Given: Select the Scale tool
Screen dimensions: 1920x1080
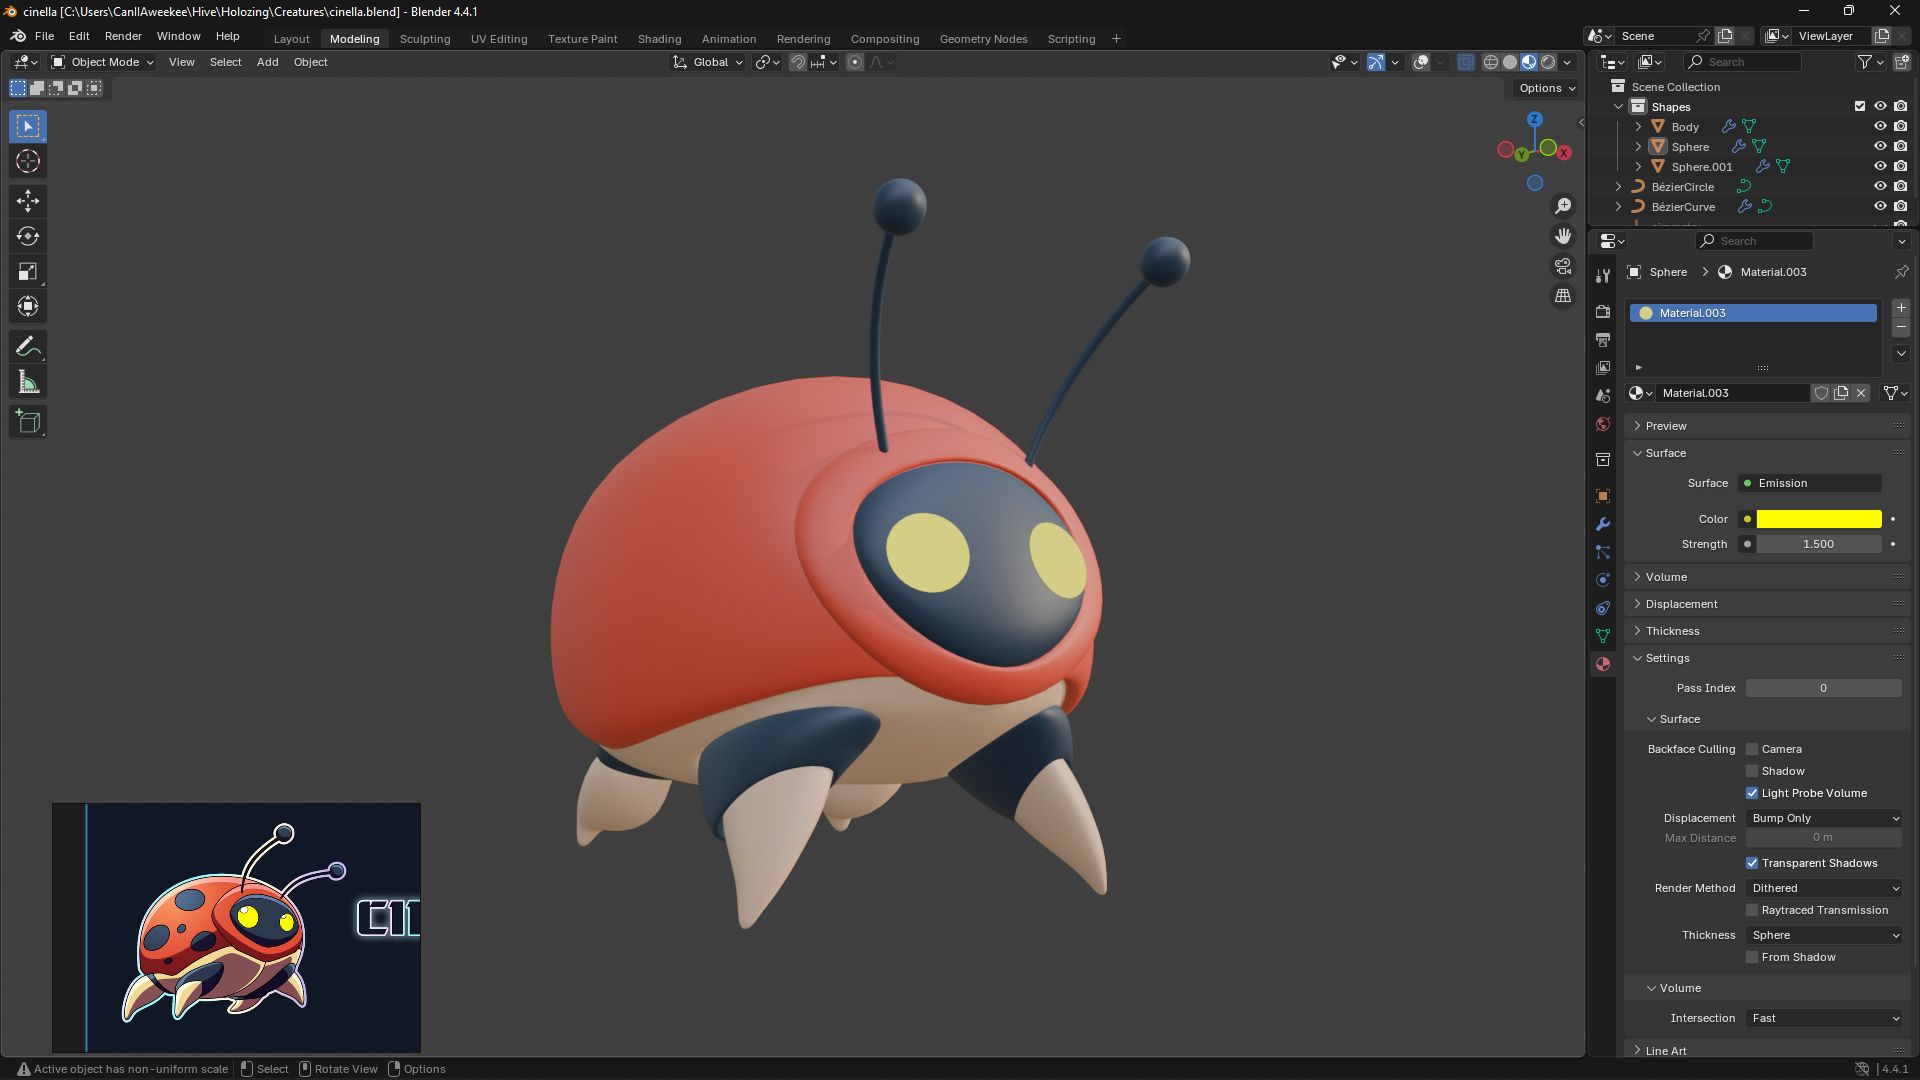Looking at the screenshot, I should [x=28, y=271].
